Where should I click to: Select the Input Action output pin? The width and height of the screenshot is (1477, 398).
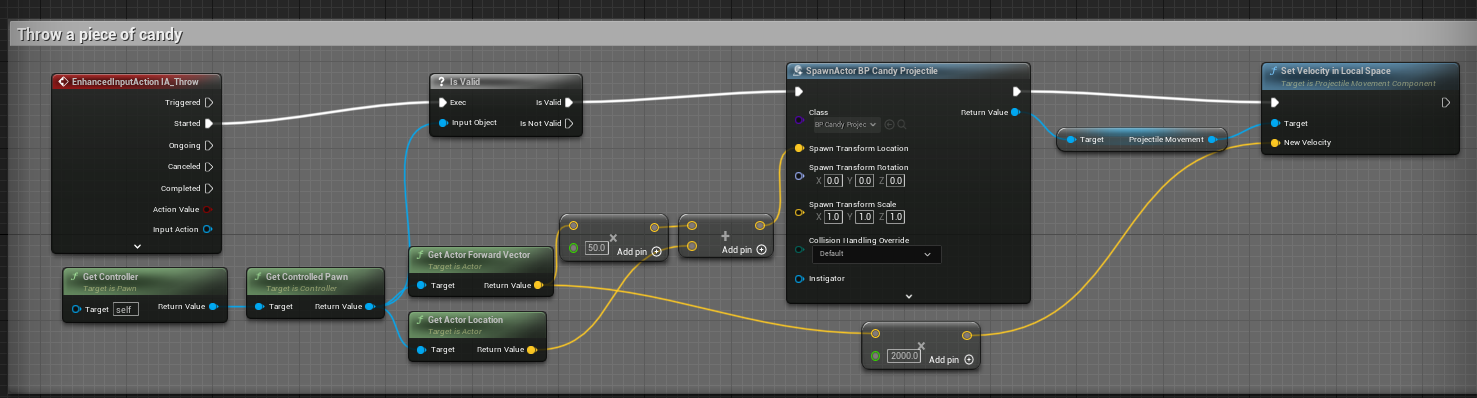click(x=207, y=229)
